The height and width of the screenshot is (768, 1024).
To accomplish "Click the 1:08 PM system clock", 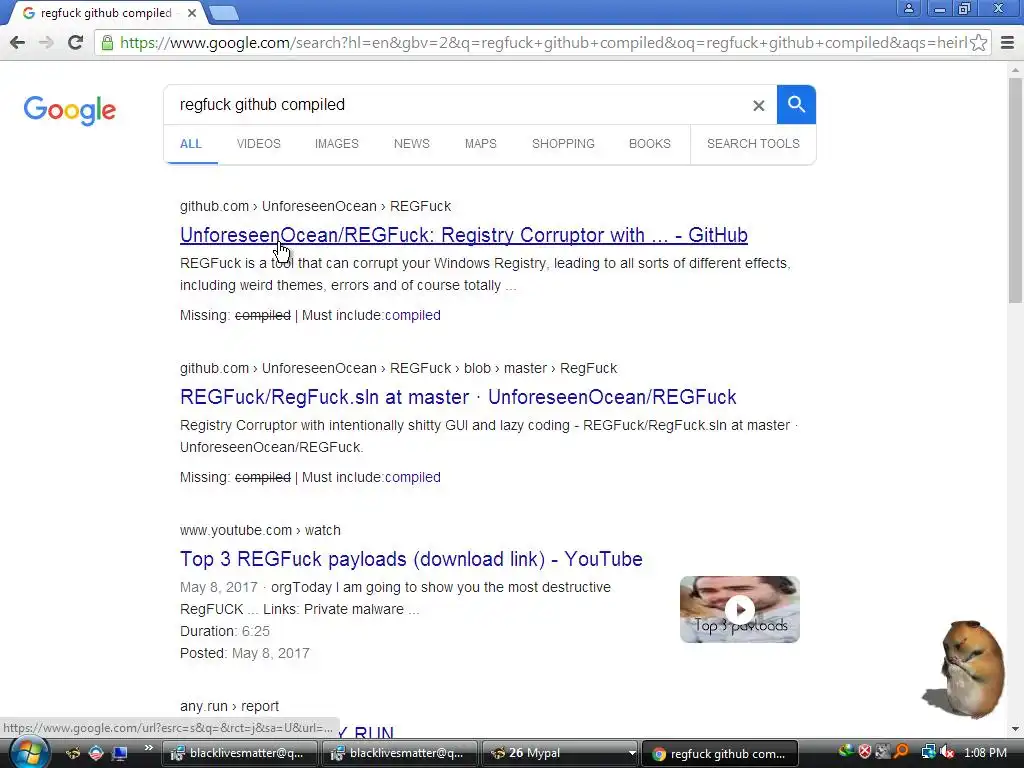I will (x=985, y=753).
